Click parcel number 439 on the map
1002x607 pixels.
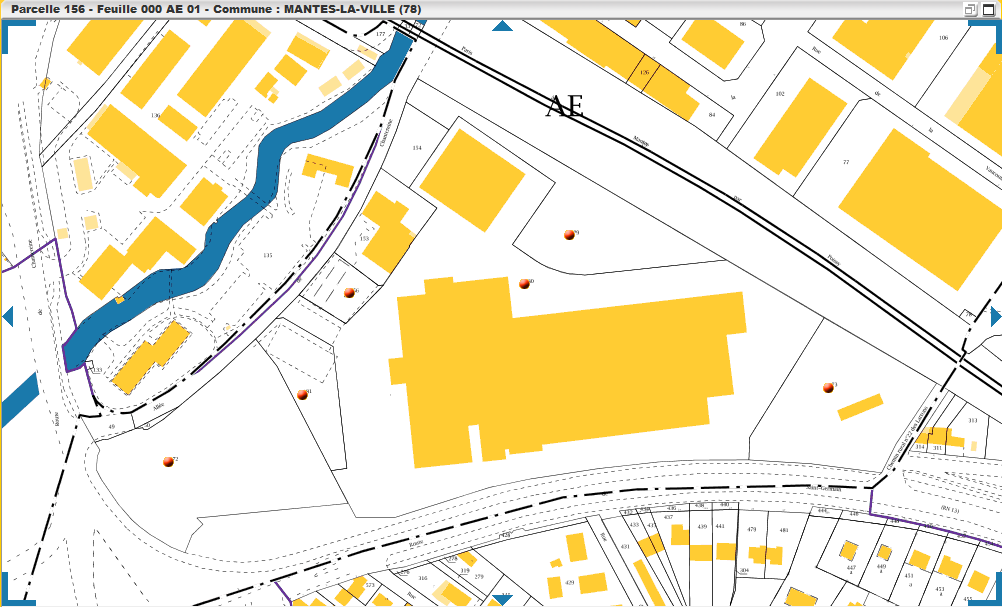click(x=702, y=526)
